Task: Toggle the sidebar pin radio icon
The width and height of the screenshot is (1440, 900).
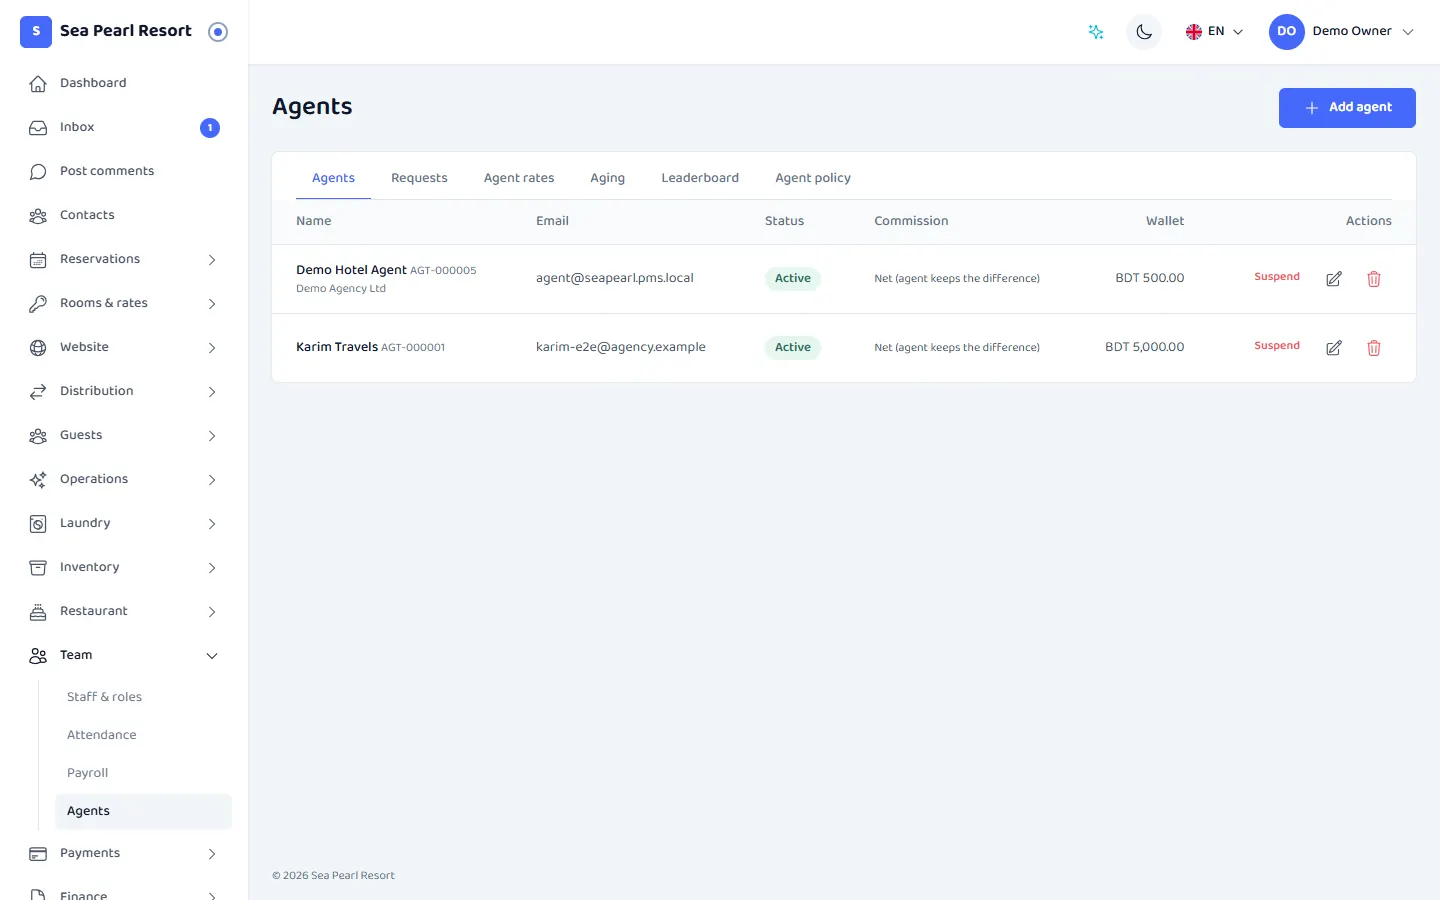Action: tap(218, 32)
